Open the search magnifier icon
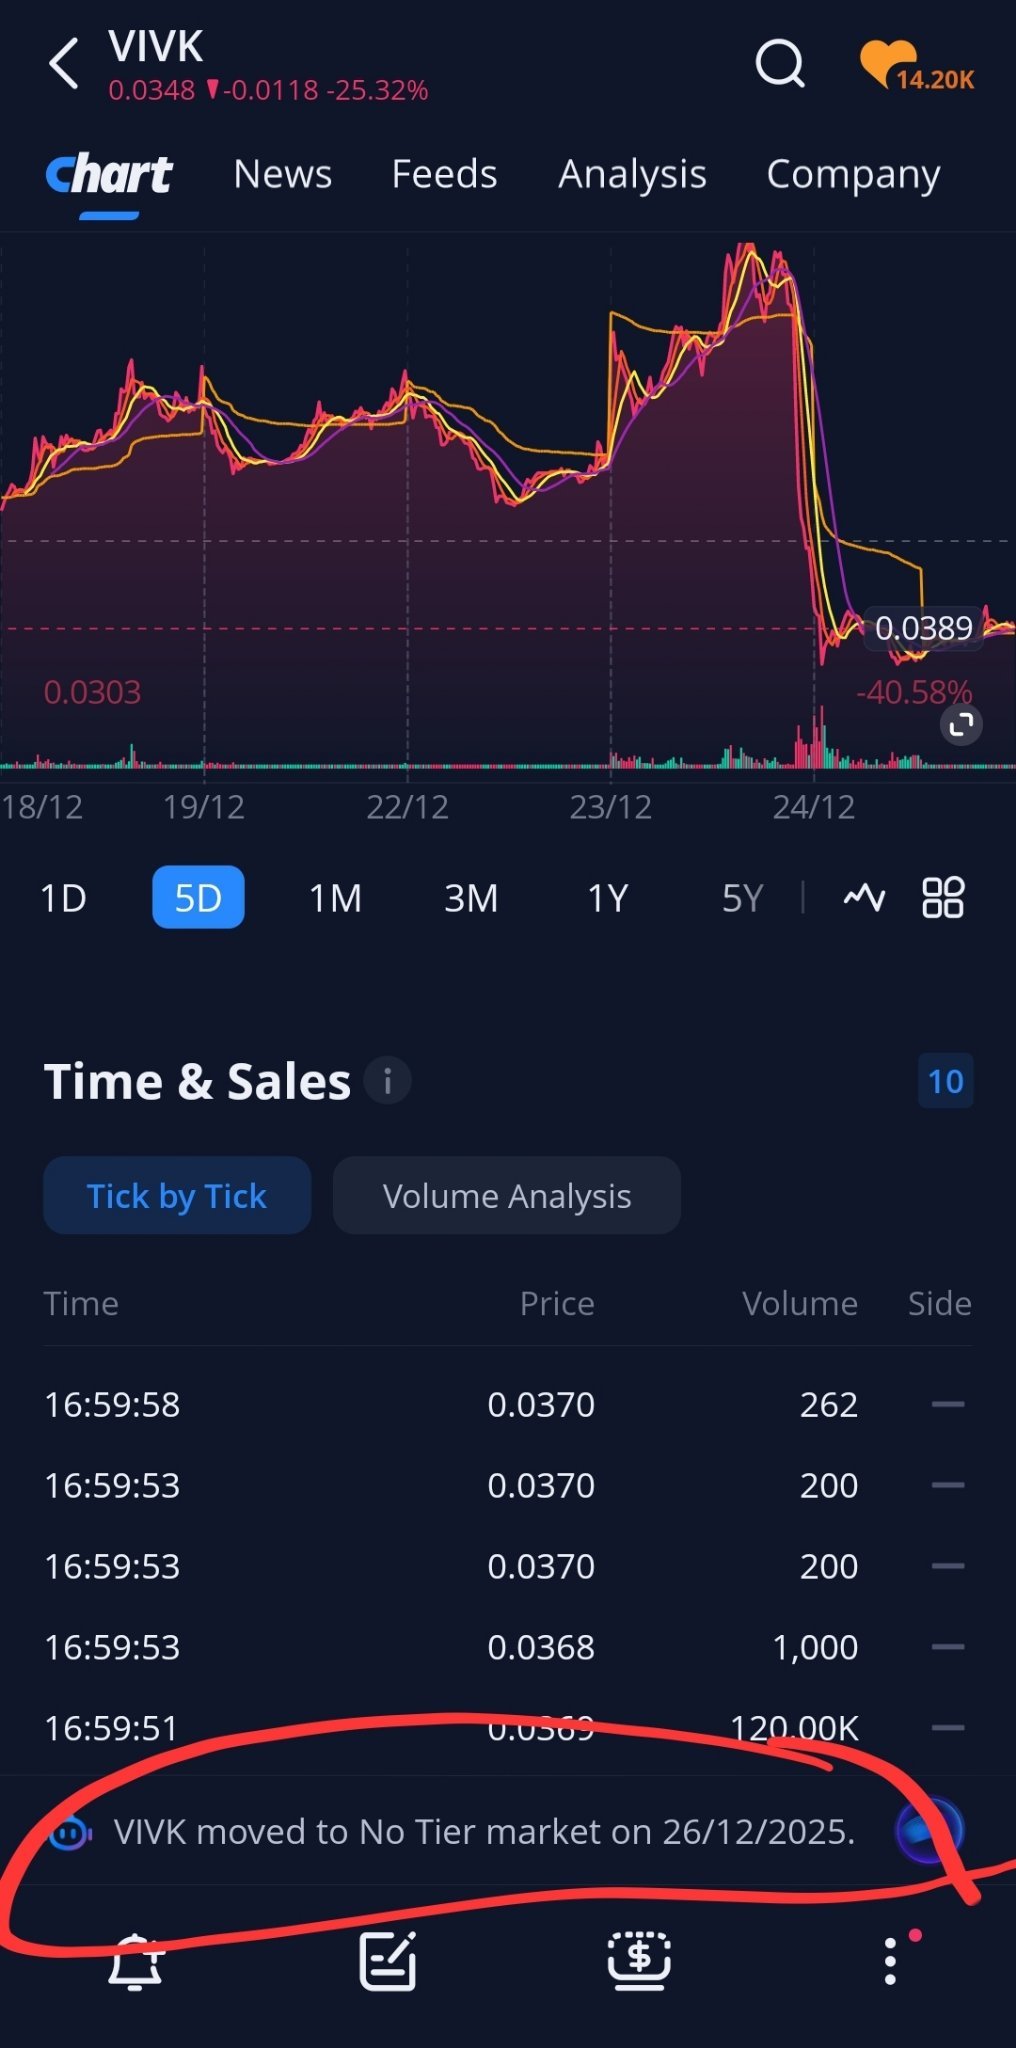The width and height of the screenshot is (1016, 2048). tap(780, 65)
